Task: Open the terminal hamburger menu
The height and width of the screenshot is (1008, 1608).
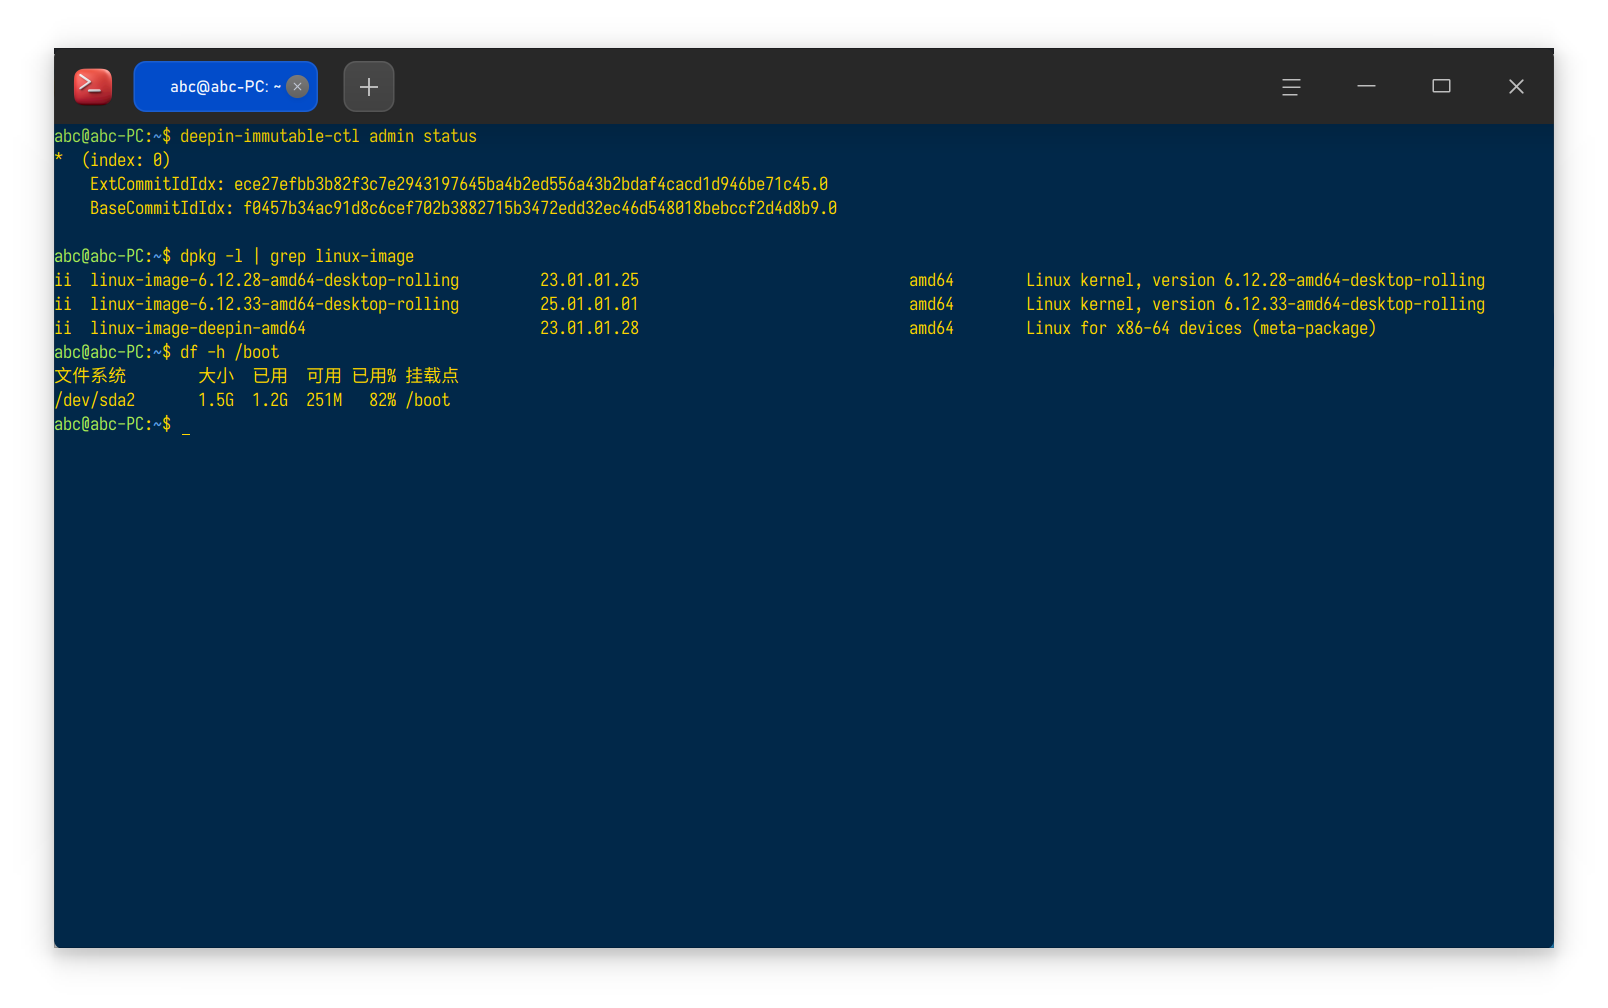Action: pos(1291,87)
